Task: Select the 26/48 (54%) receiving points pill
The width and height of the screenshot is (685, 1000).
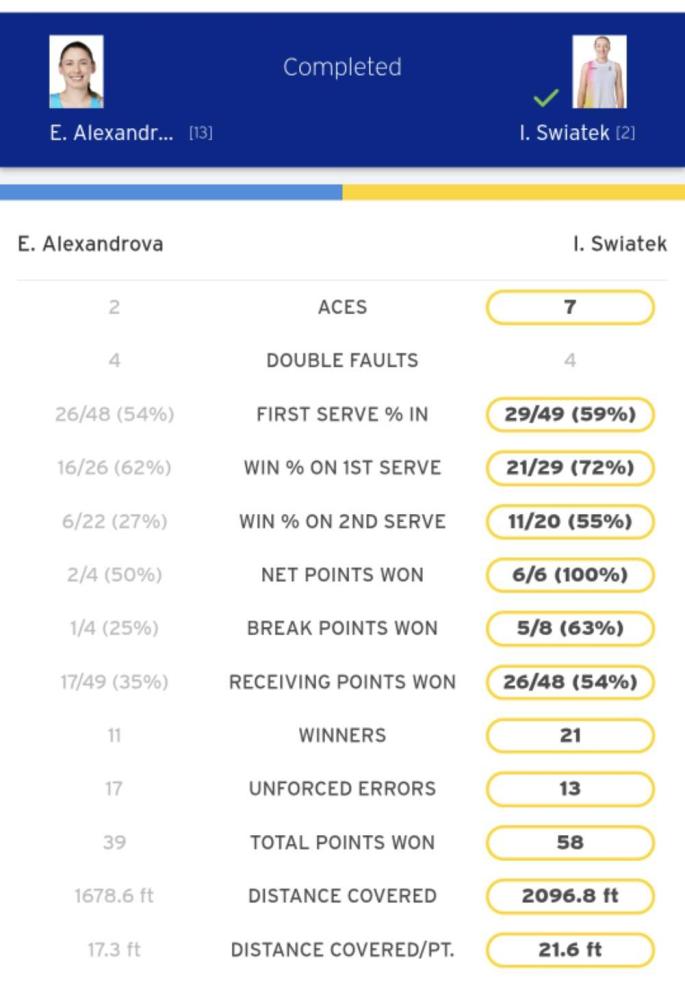Action: tap(570, 682)
